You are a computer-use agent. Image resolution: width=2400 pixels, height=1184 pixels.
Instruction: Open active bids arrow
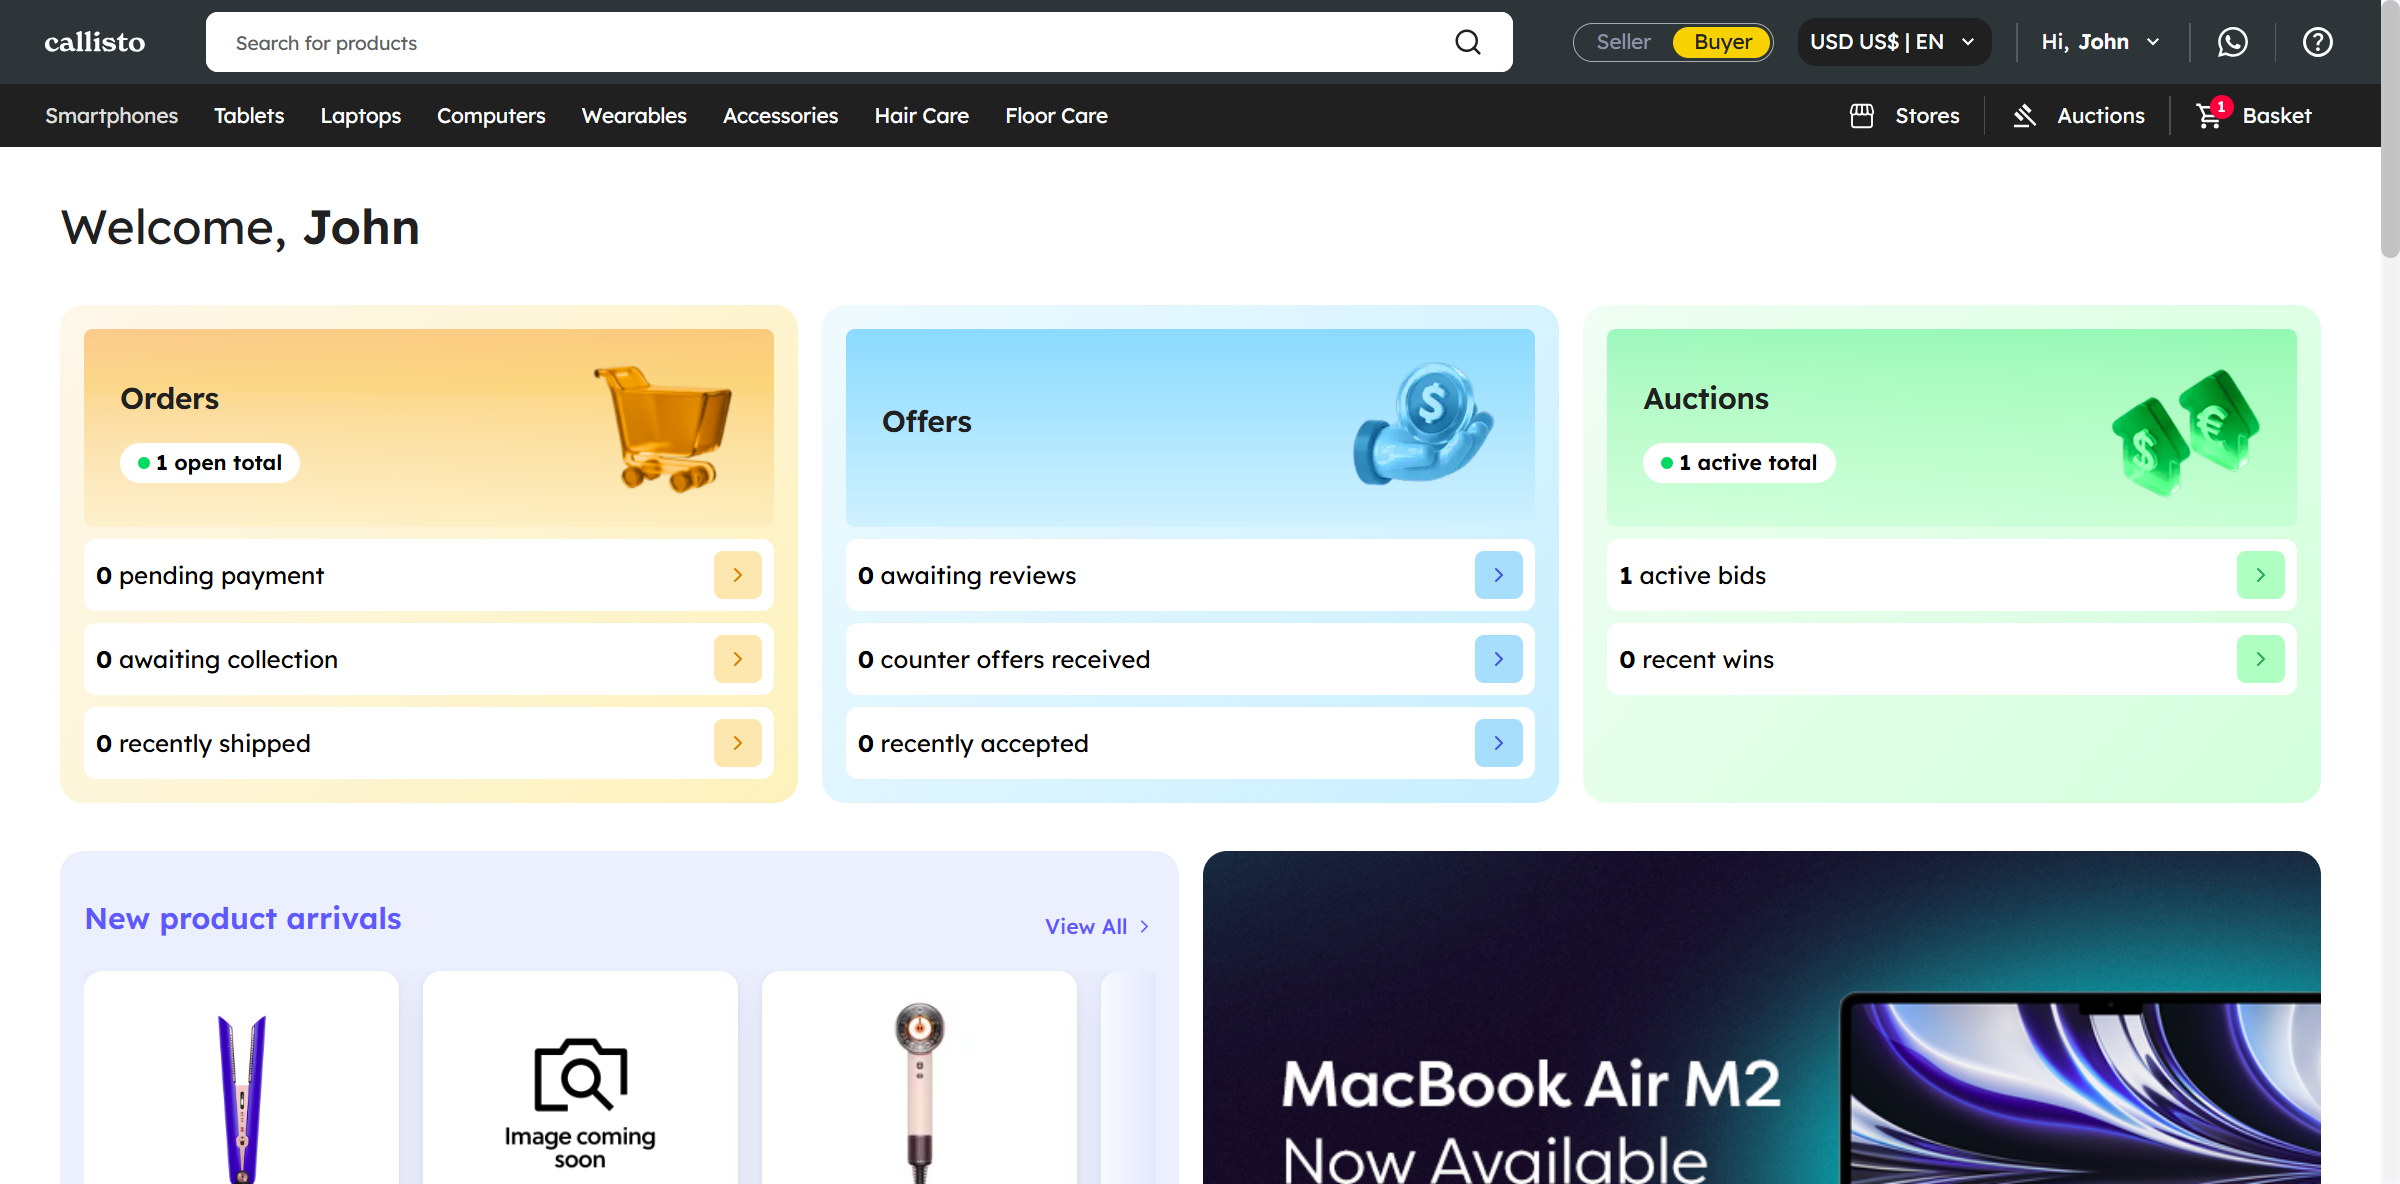click(x=2261, y=575)
